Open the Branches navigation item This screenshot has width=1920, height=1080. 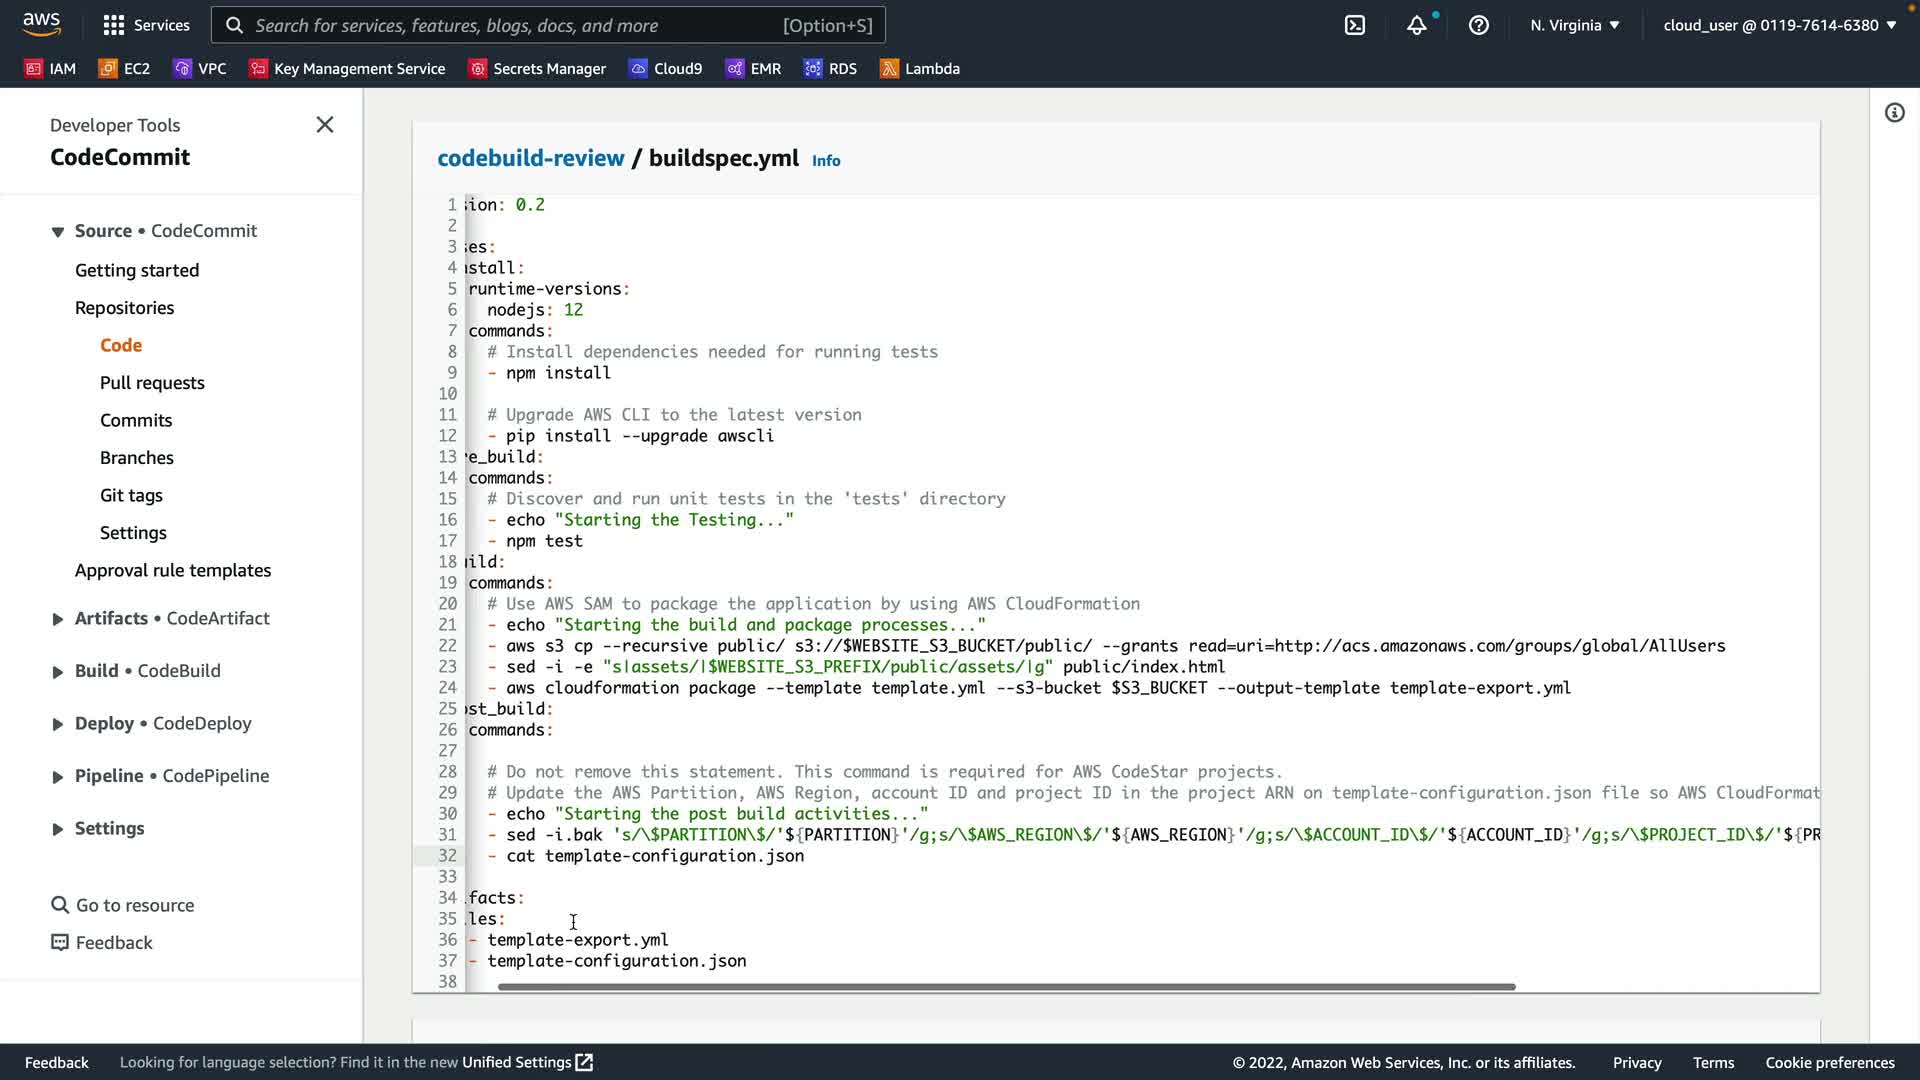[x=137, y=458]
